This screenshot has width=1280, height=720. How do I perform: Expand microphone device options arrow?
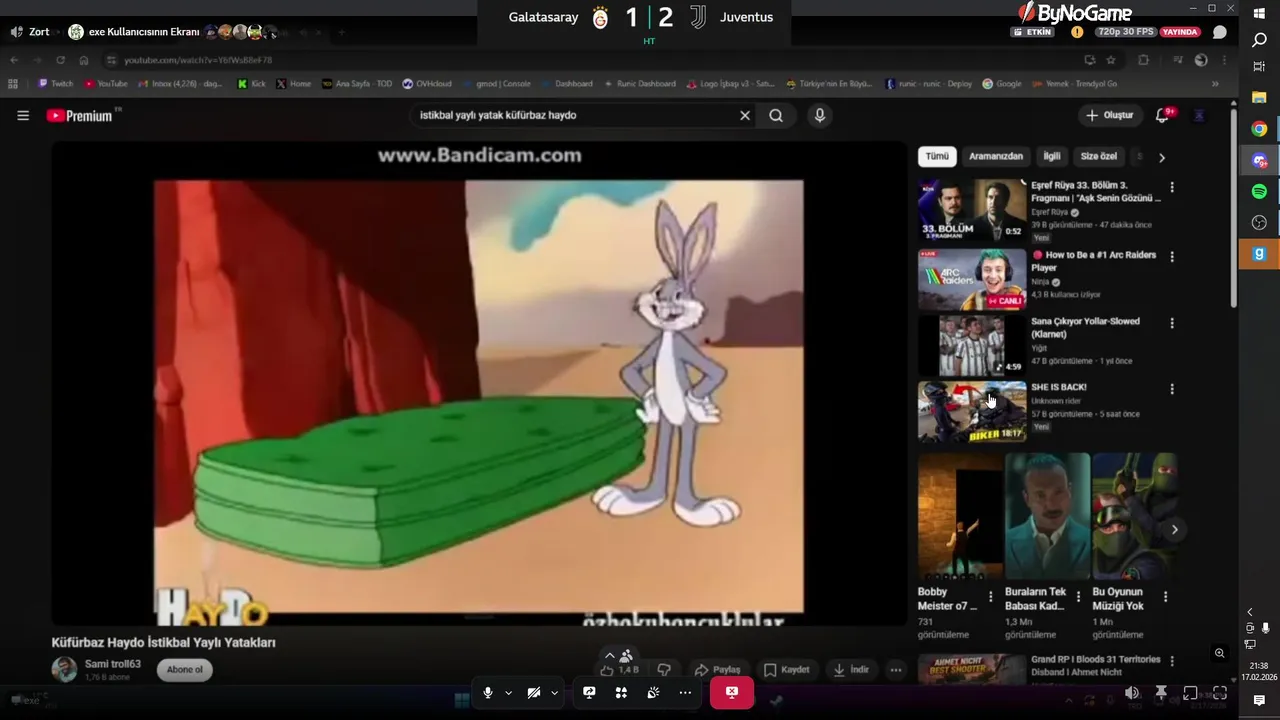[x=508, y=693]
